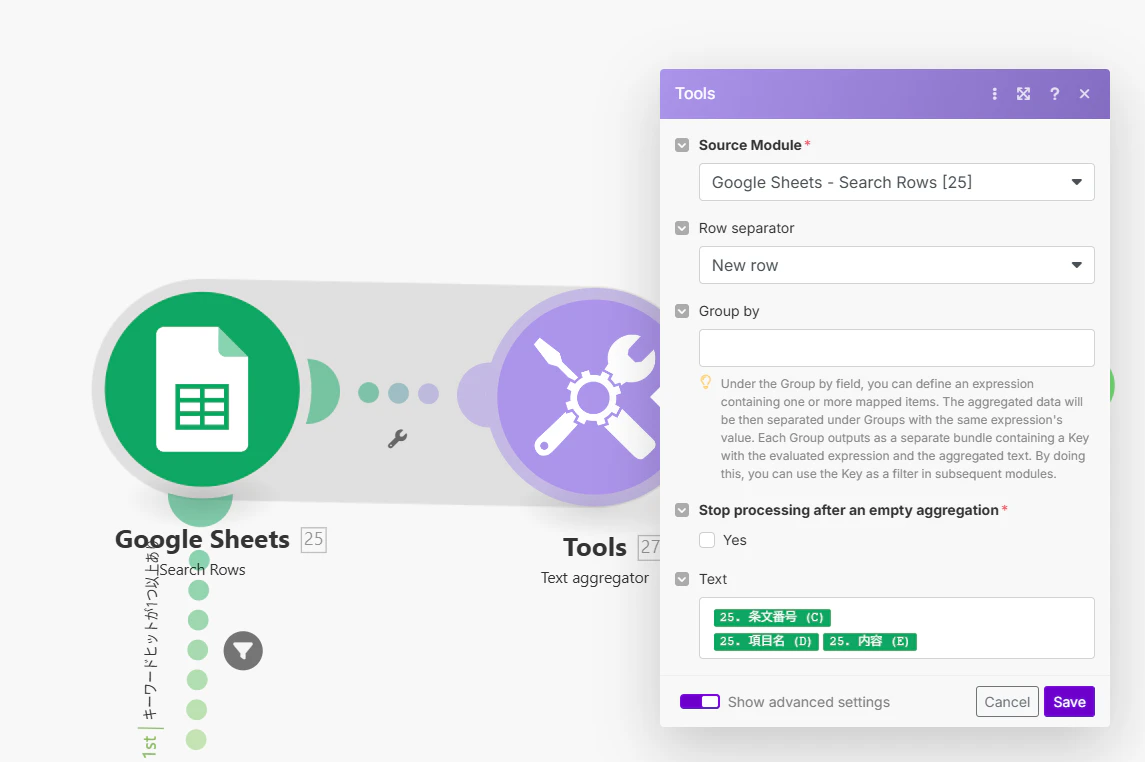The width and height of the screenshot is (1145, 762).
Task: Select the 25. 項目名 (D) mapped tag
Action: pyautogui.click(x=766, y=642)
